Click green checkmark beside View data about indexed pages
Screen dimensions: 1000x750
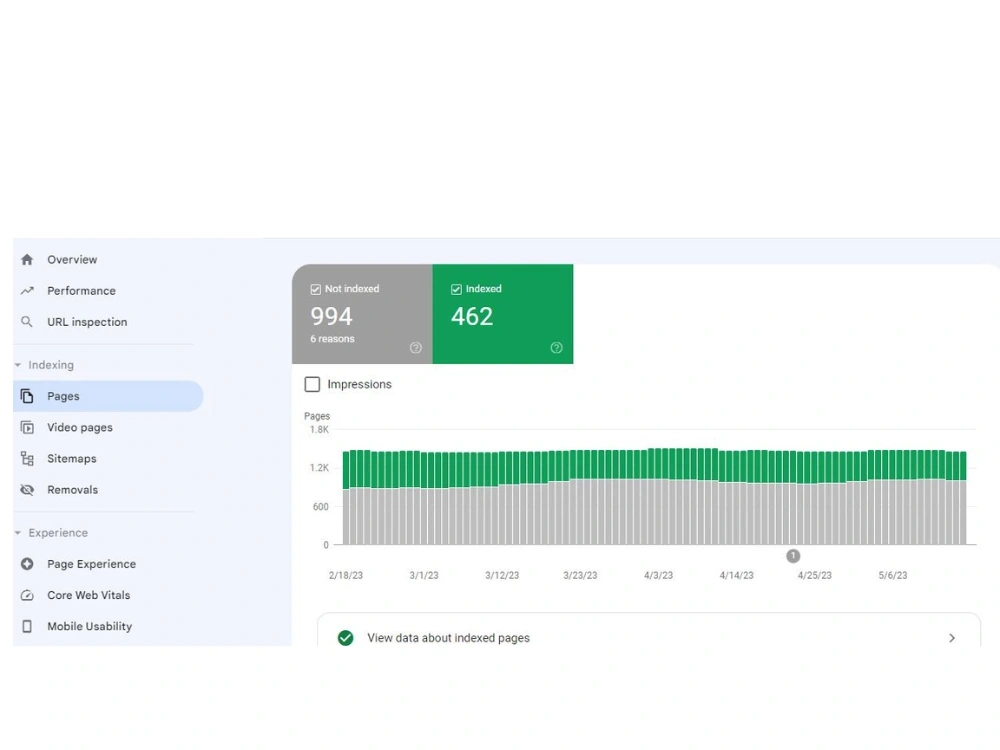click(346, 638)
